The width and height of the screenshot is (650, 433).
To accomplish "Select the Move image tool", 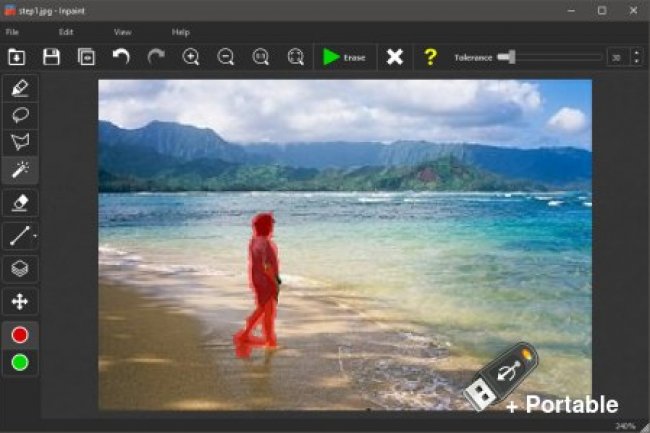I will coord(20,301).
